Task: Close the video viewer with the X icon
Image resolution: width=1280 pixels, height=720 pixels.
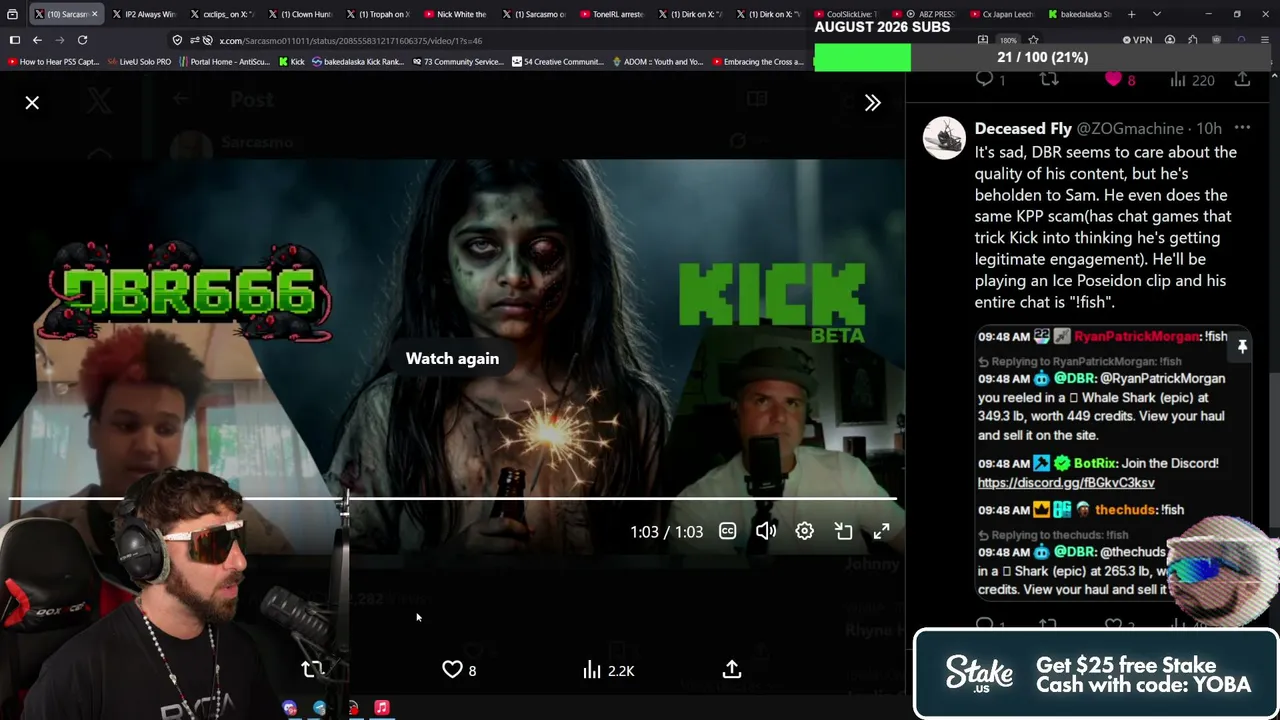Action: tap(32, 103)
